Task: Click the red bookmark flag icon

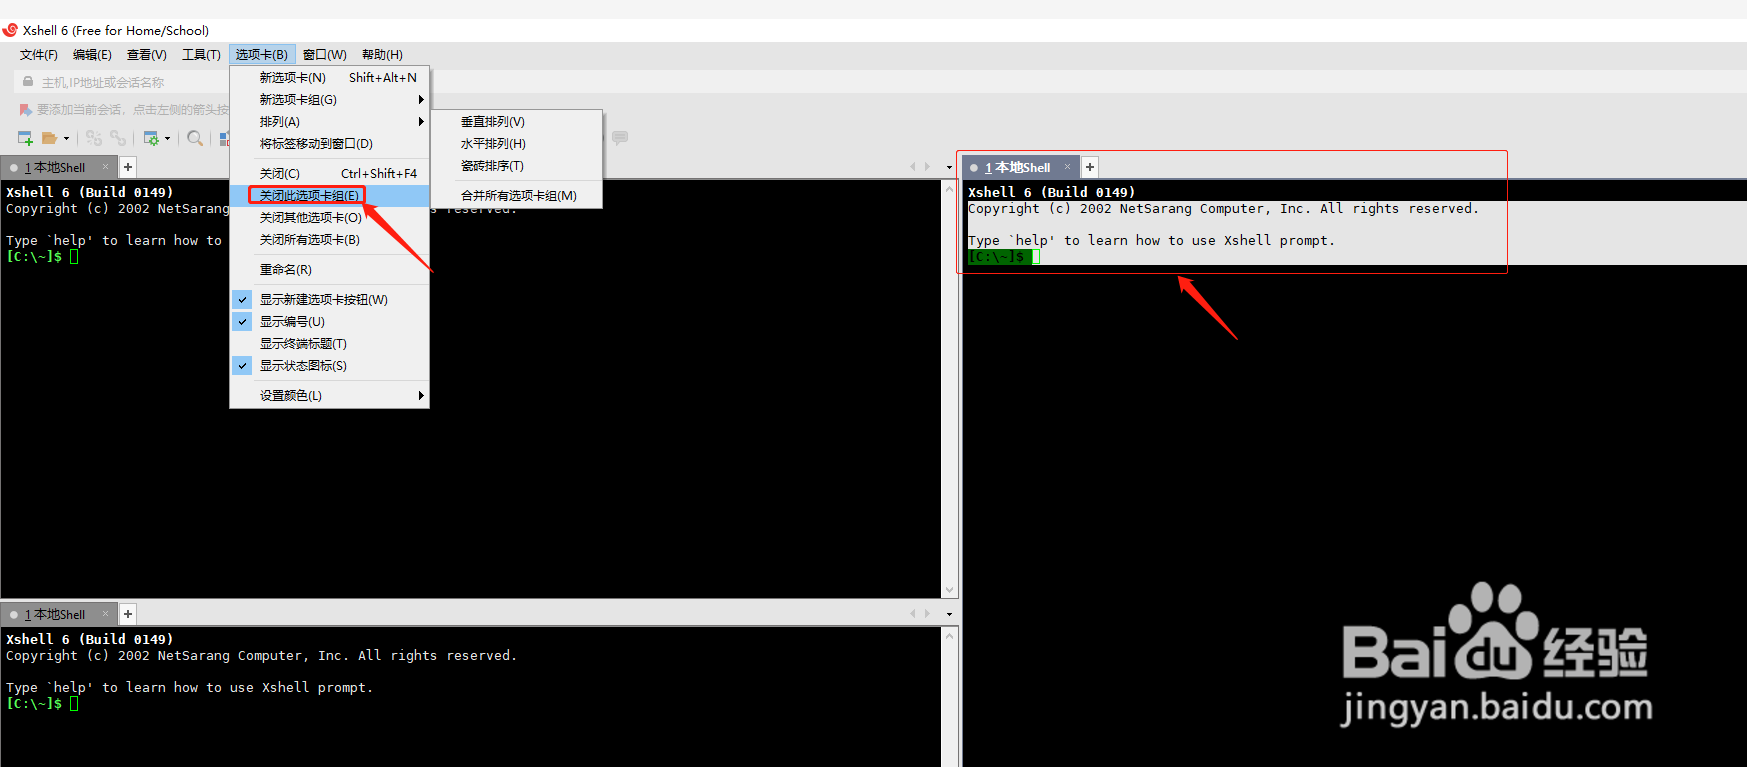Action: click(x=25, y=110)
